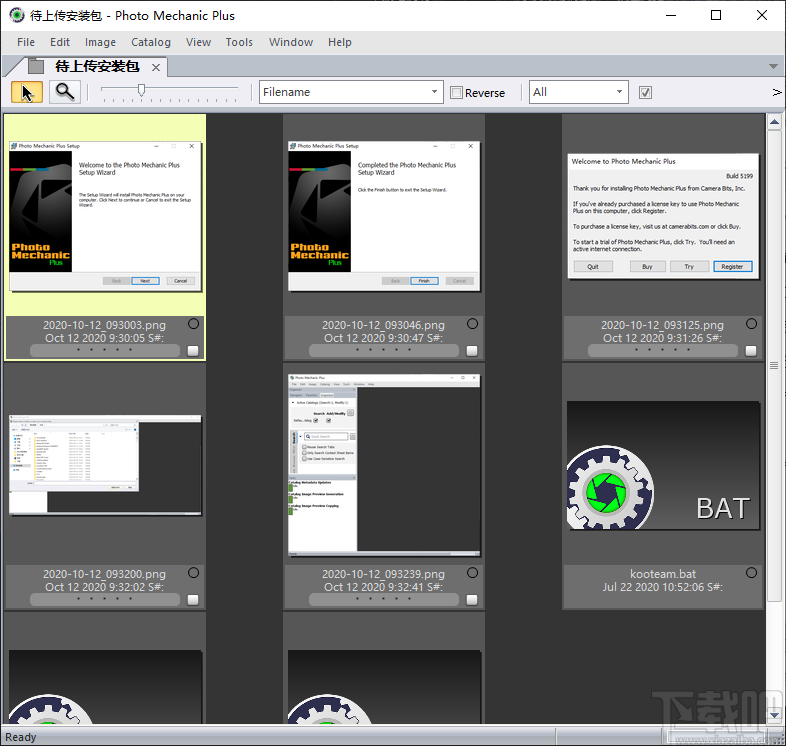Close the 待上传安装包 contact sheet tab
This screenshot has height=746, width=786.
click(x=157, y=67)
